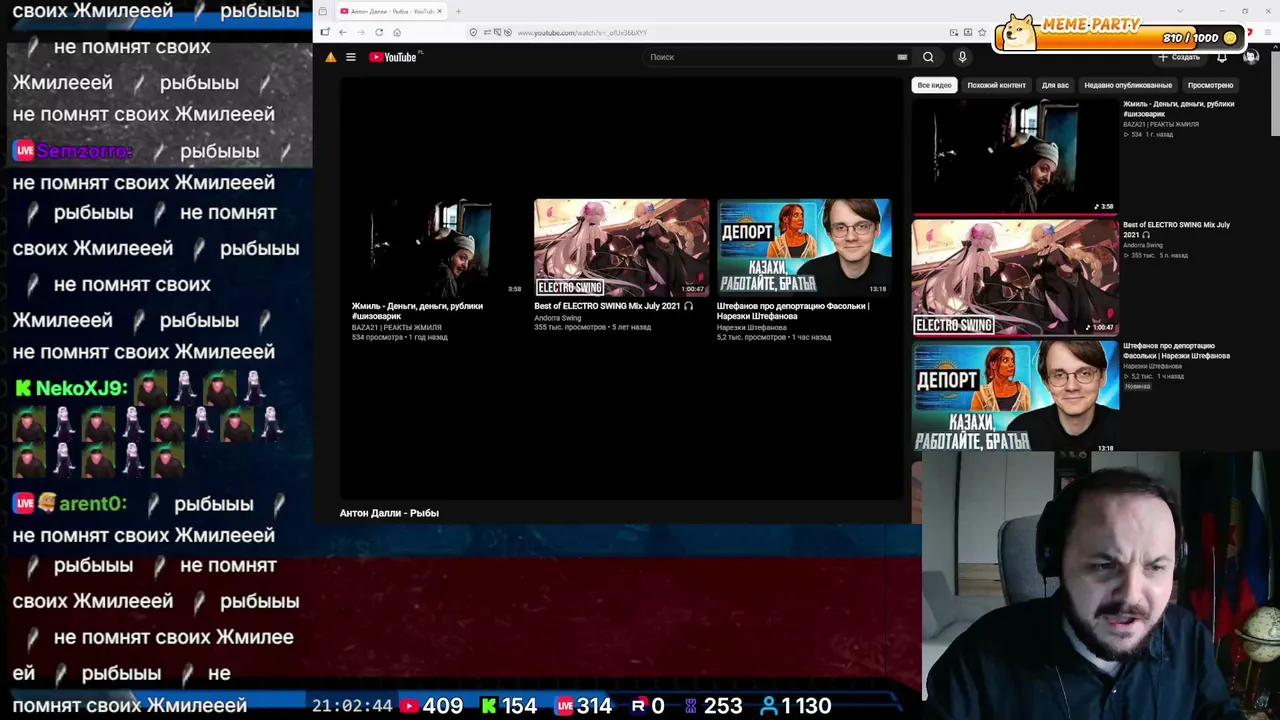Viewport: 1280px width, 720px height.
Task: Click the YouTube viewer count 409
Action: click(x=442, y=706)
